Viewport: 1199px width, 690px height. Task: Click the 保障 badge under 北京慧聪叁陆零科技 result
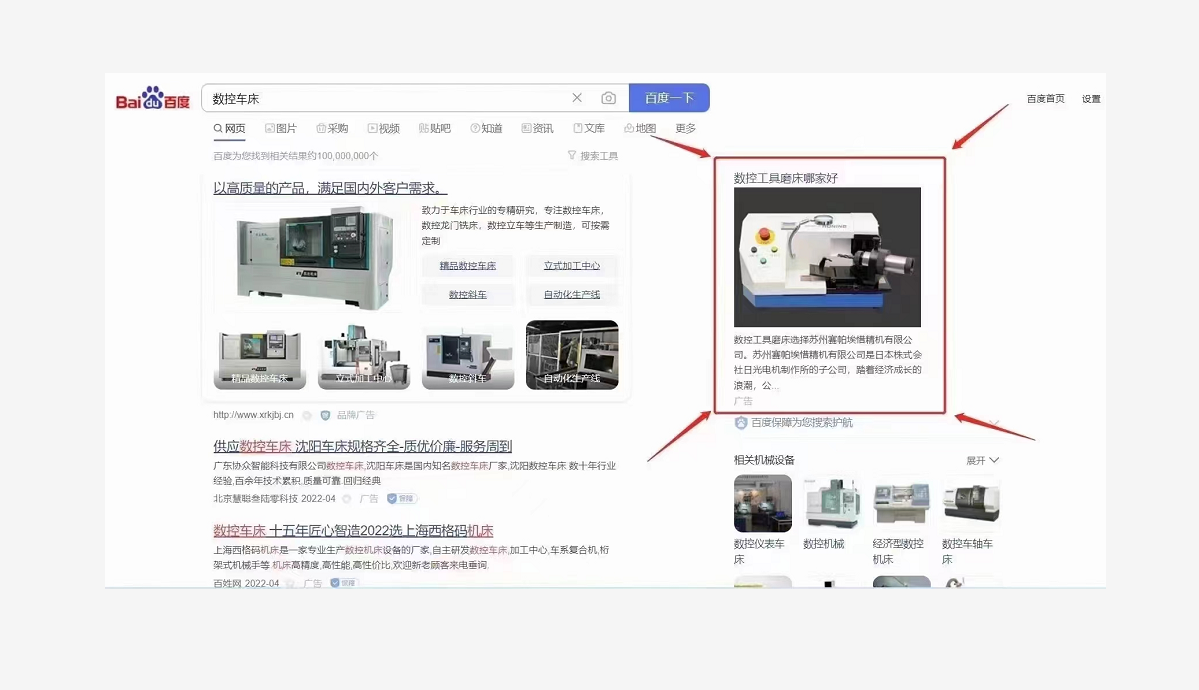pyautogui.click(x=401, y=498)
